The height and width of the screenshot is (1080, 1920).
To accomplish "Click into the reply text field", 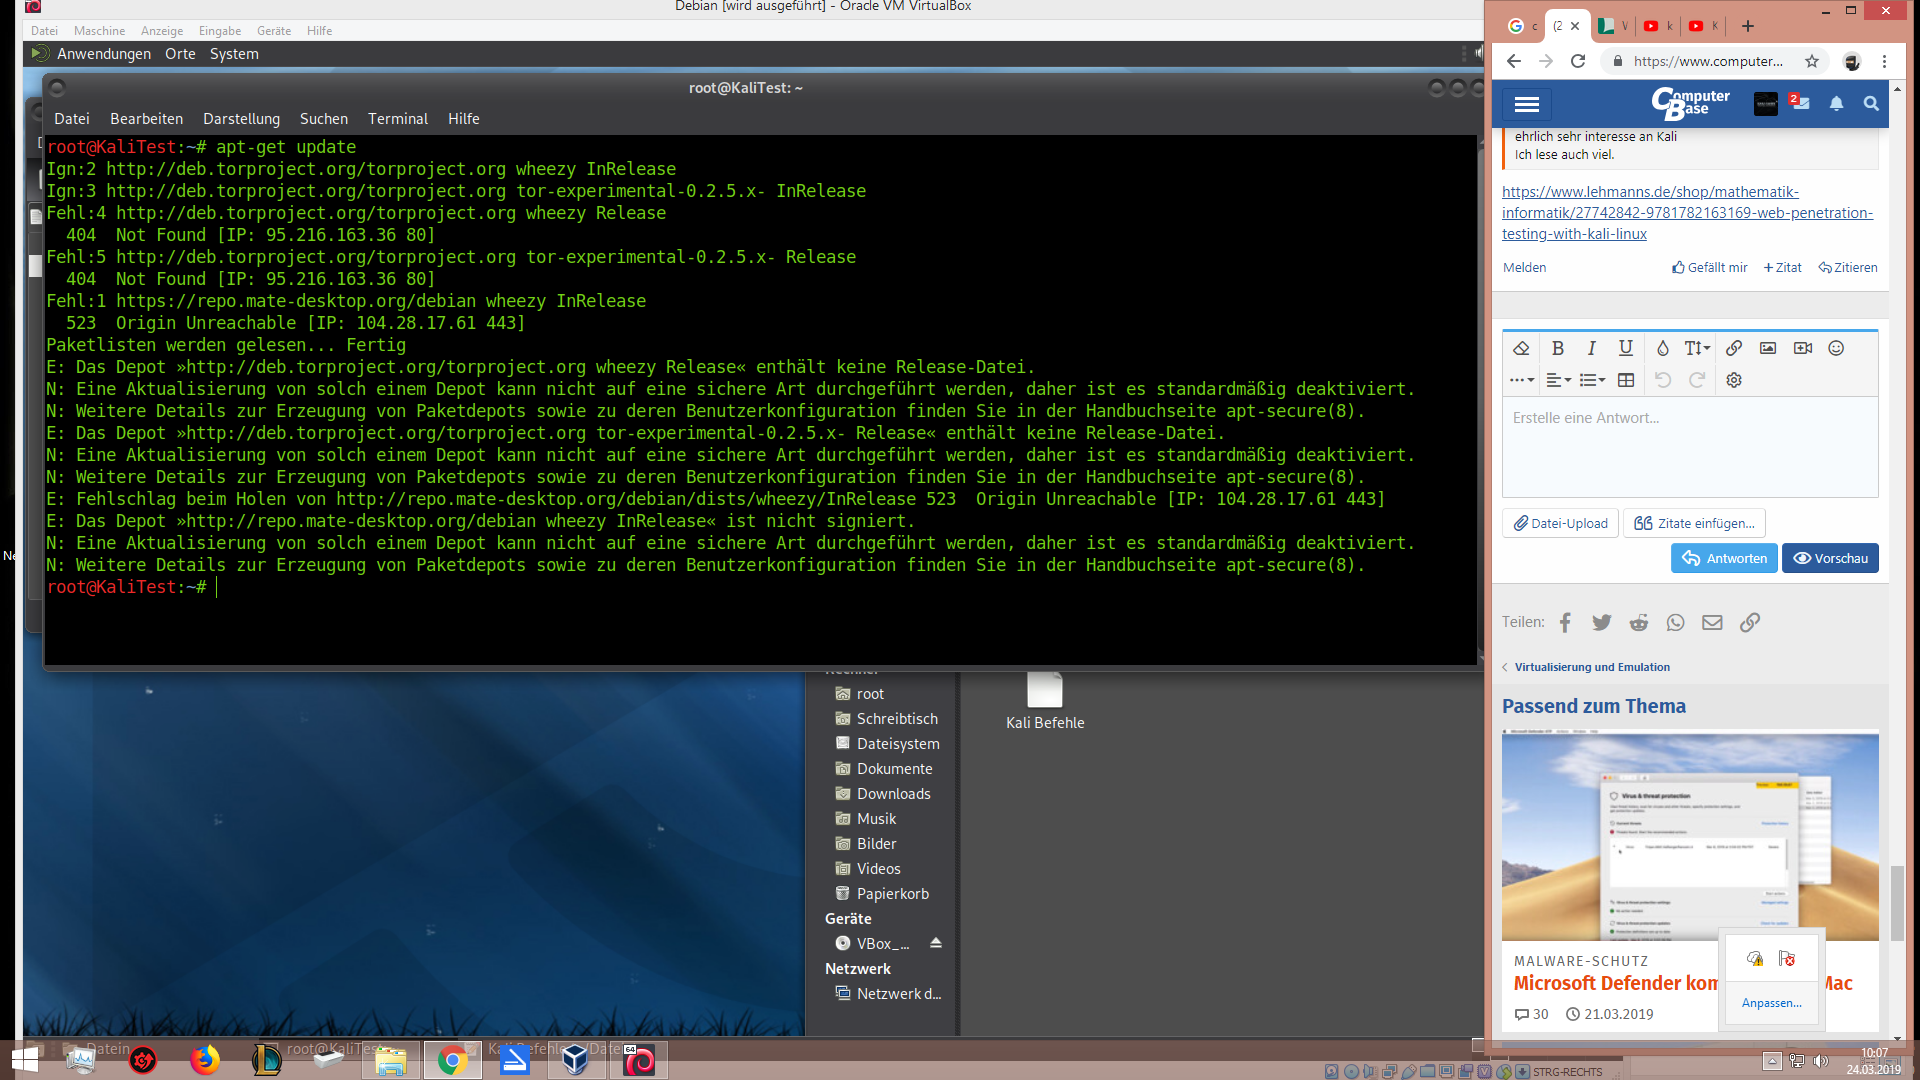I will click(1689, 447).
